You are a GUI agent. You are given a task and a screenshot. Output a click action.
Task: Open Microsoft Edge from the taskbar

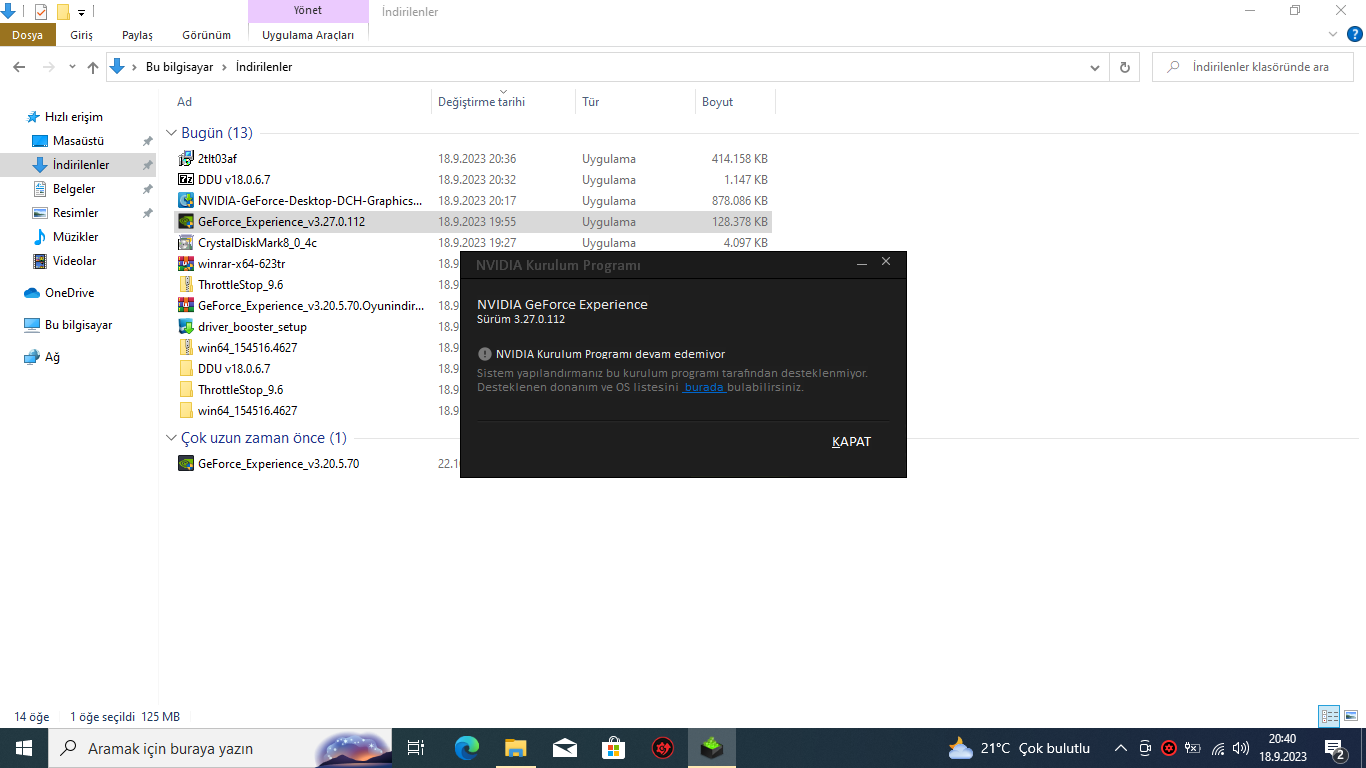pyautogui.click(x=467, y=748)
